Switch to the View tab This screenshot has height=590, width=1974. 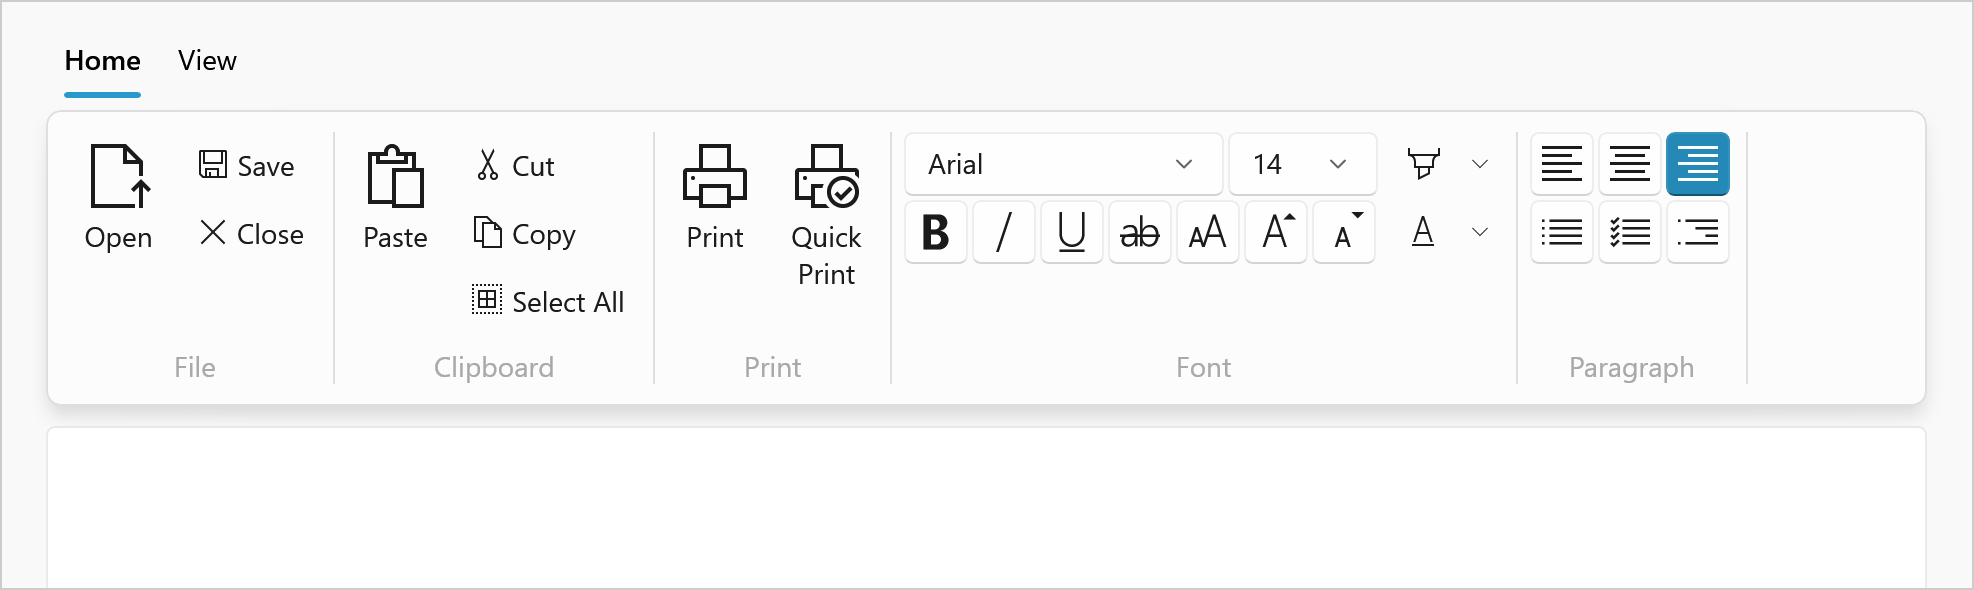(207, 61)
